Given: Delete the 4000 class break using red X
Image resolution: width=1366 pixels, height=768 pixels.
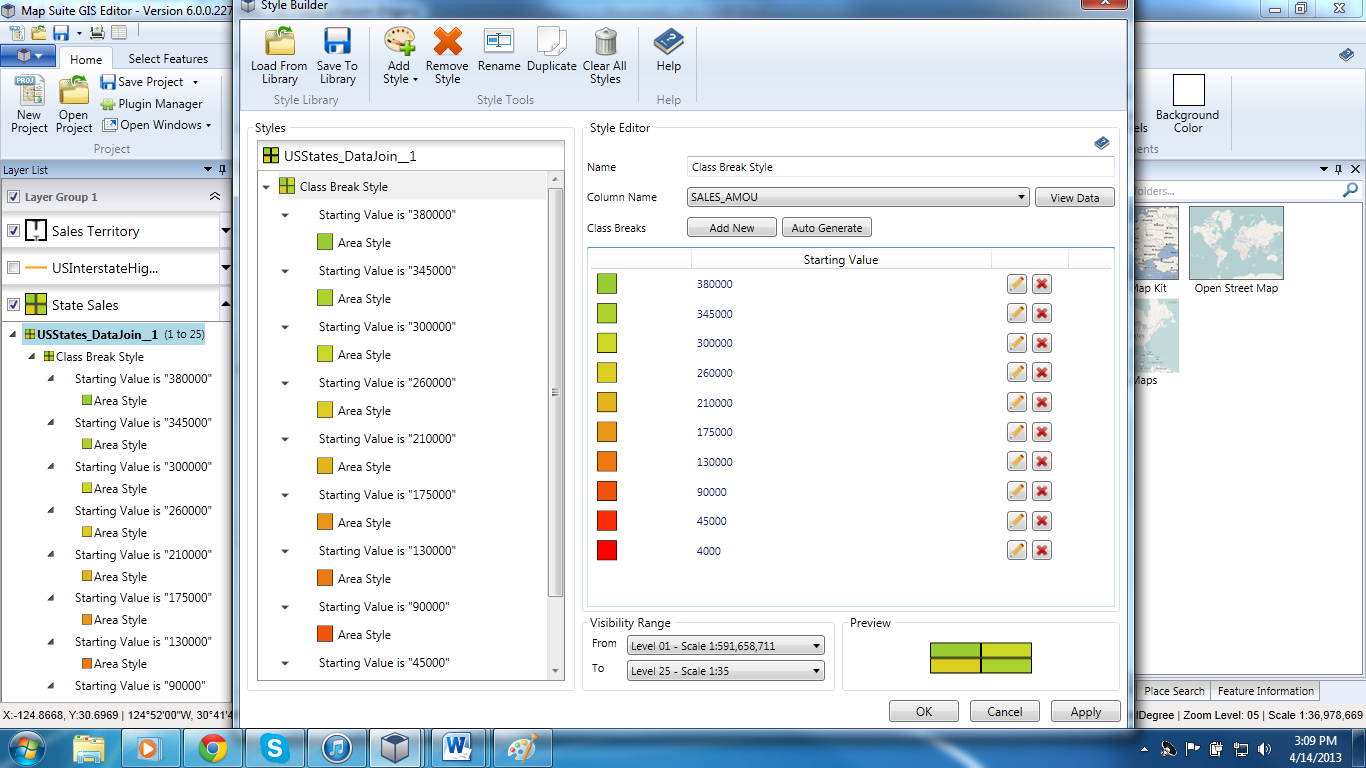Looking at the screenshot, I should pos(1042,551).
